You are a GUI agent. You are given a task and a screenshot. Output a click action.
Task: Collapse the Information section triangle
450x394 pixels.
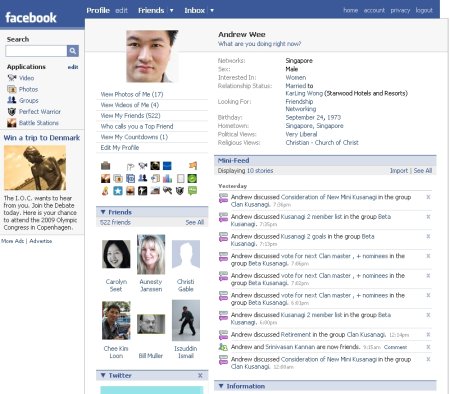(x=221, y=386)
